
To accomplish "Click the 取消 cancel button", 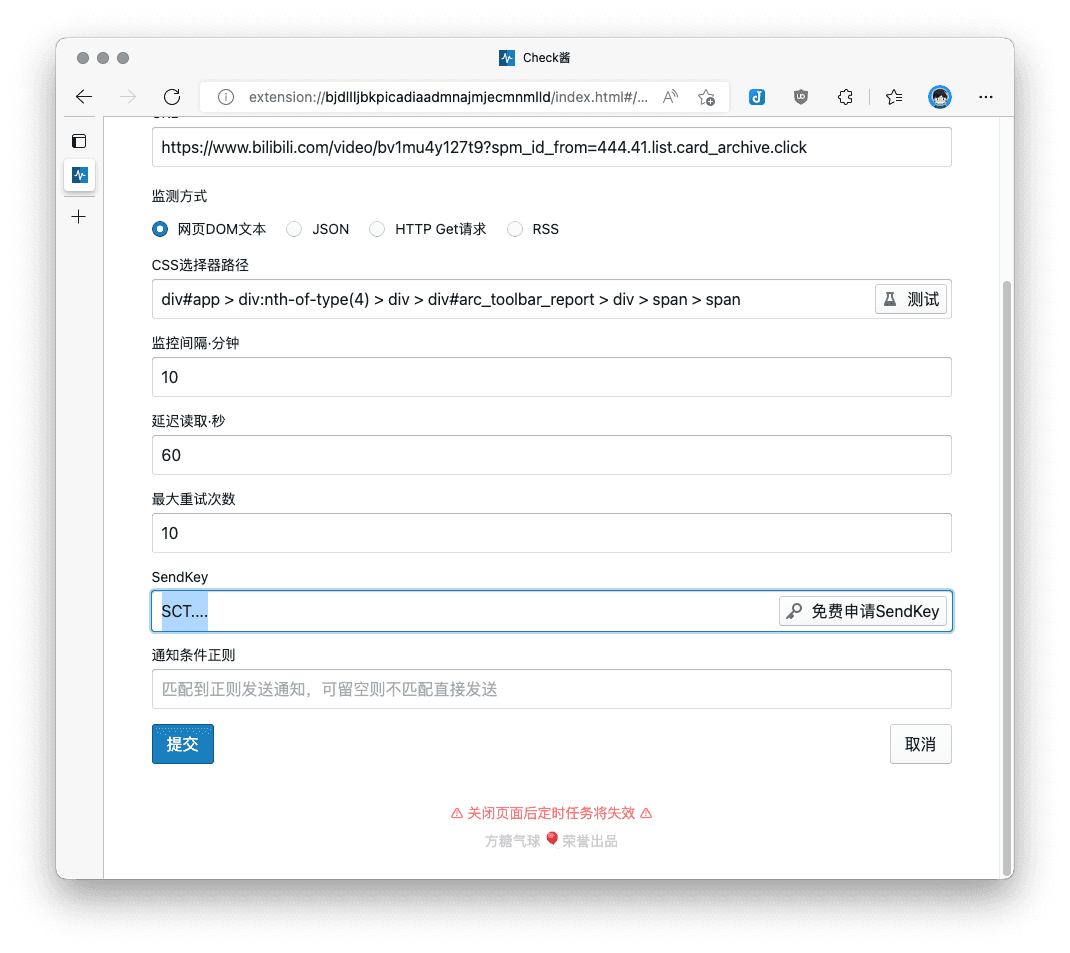I will (920, 744).
